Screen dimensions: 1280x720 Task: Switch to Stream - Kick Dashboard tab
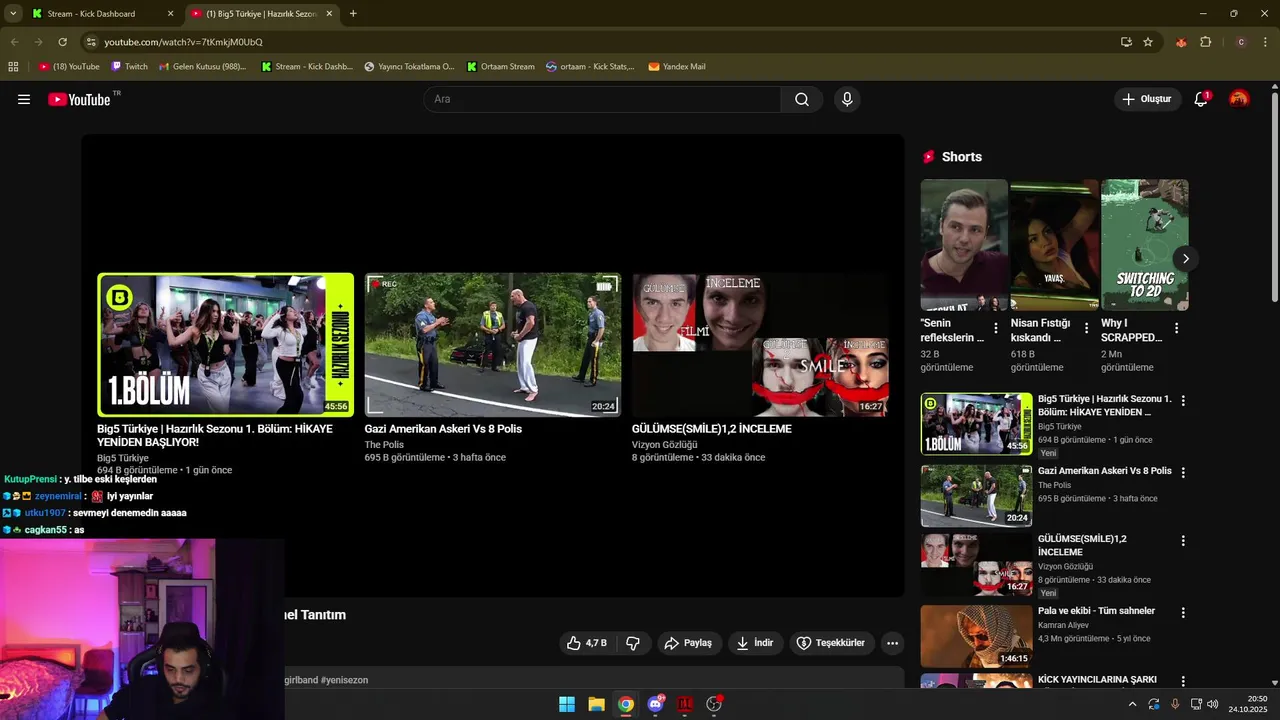pos(102,14)
